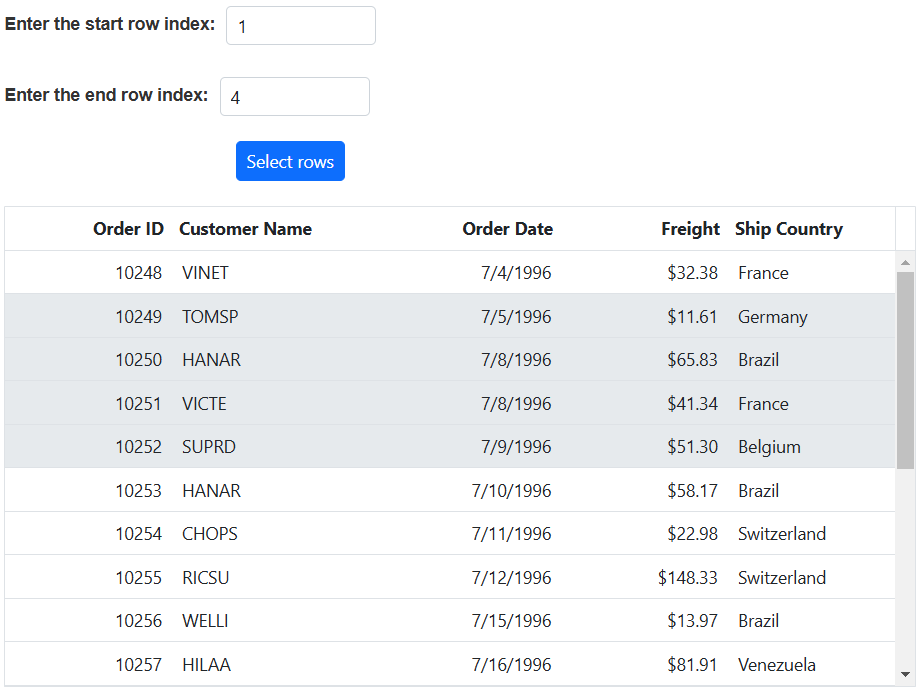Click customer name HILAA
917x688 pixels.
[206, 665]
